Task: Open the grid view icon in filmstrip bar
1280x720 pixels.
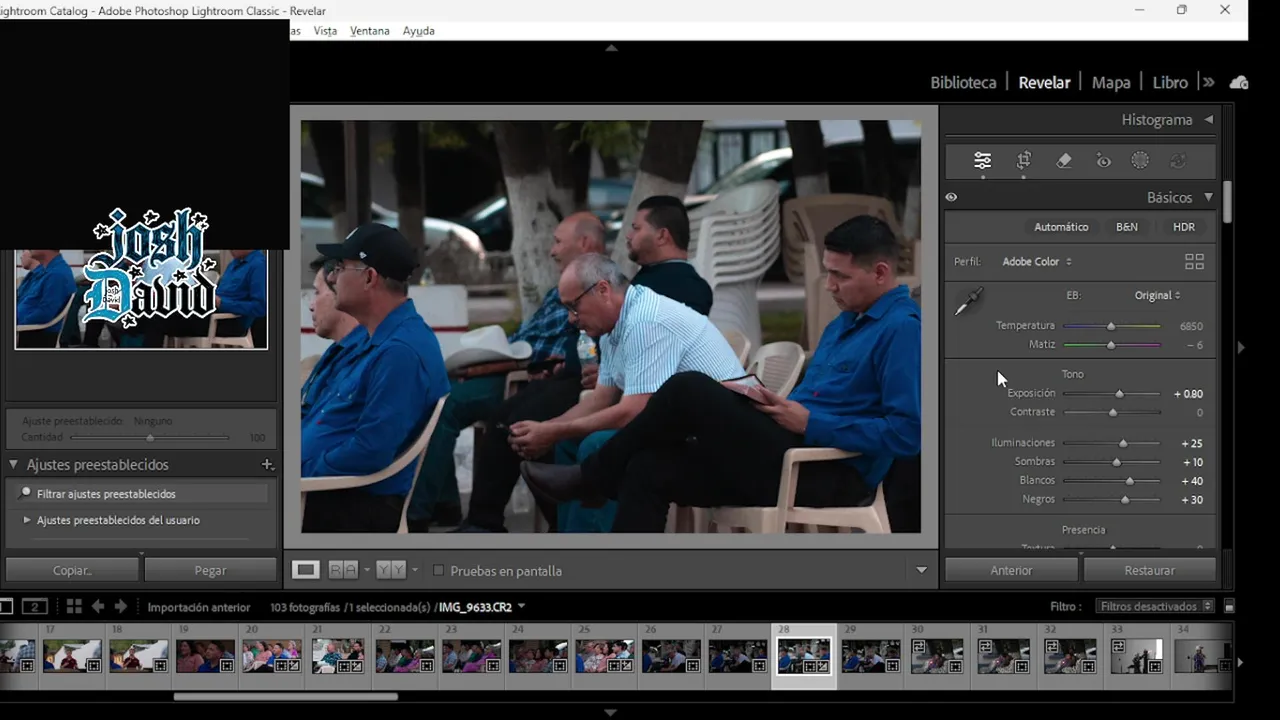Action: pos(74,606)
